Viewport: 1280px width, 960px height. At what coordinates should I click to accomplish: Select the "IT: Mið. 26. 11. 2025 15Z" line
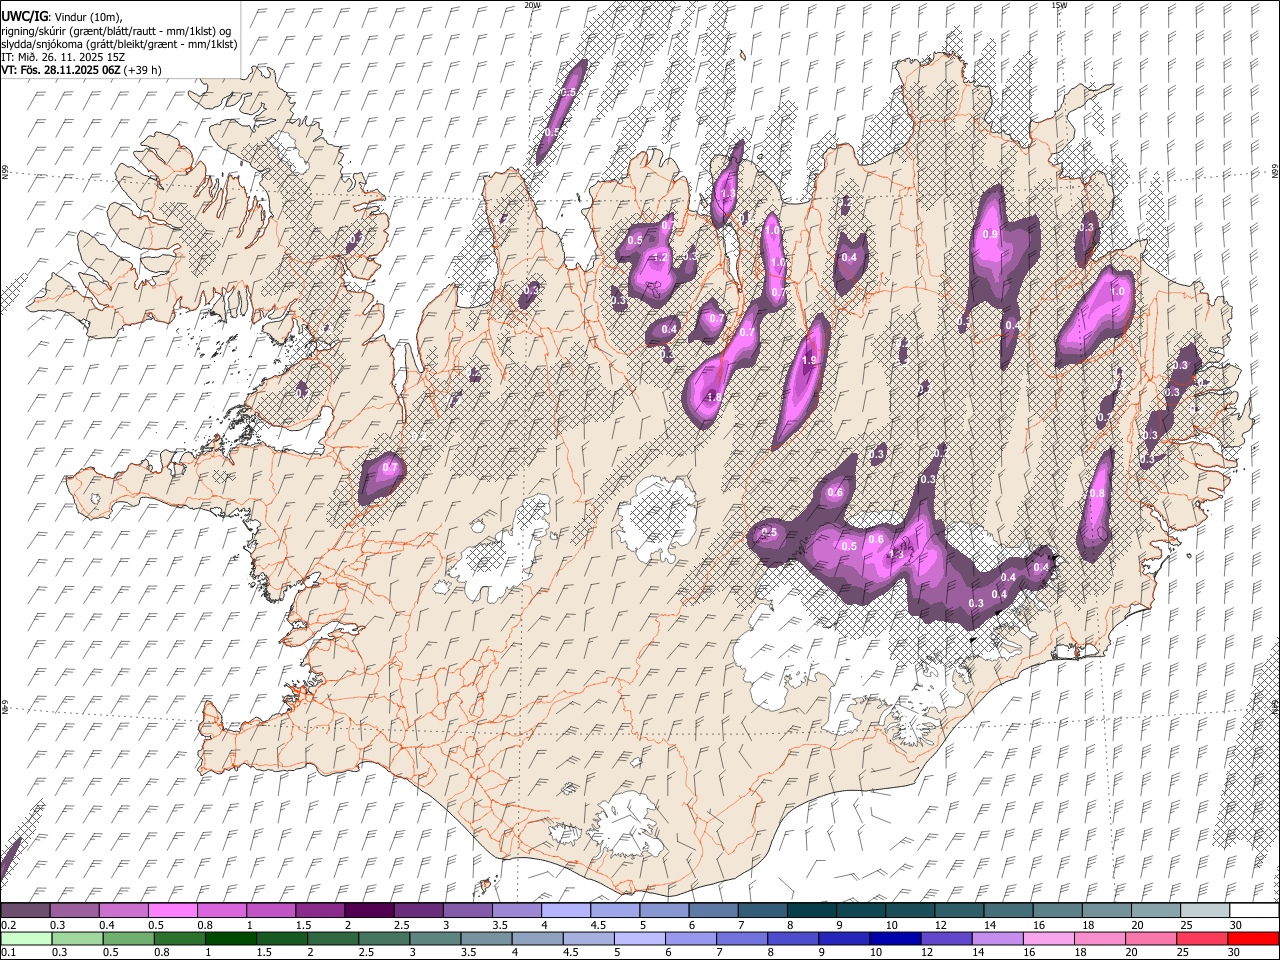63,57
